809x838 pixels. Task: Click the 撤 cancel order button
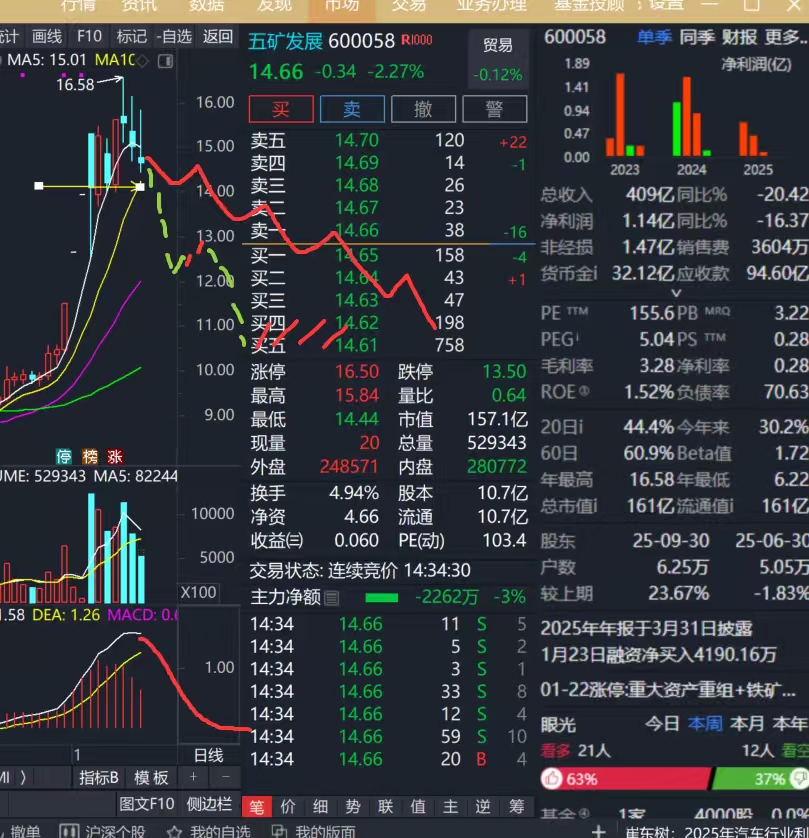[424, 109]
